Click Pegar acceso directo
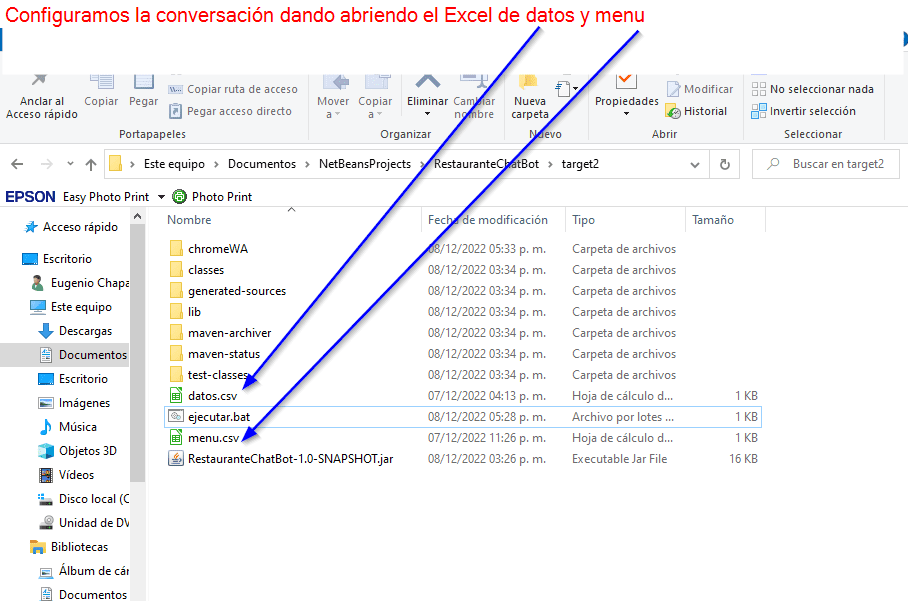Viewport: 908px width, 601px height. click(230, 111)
